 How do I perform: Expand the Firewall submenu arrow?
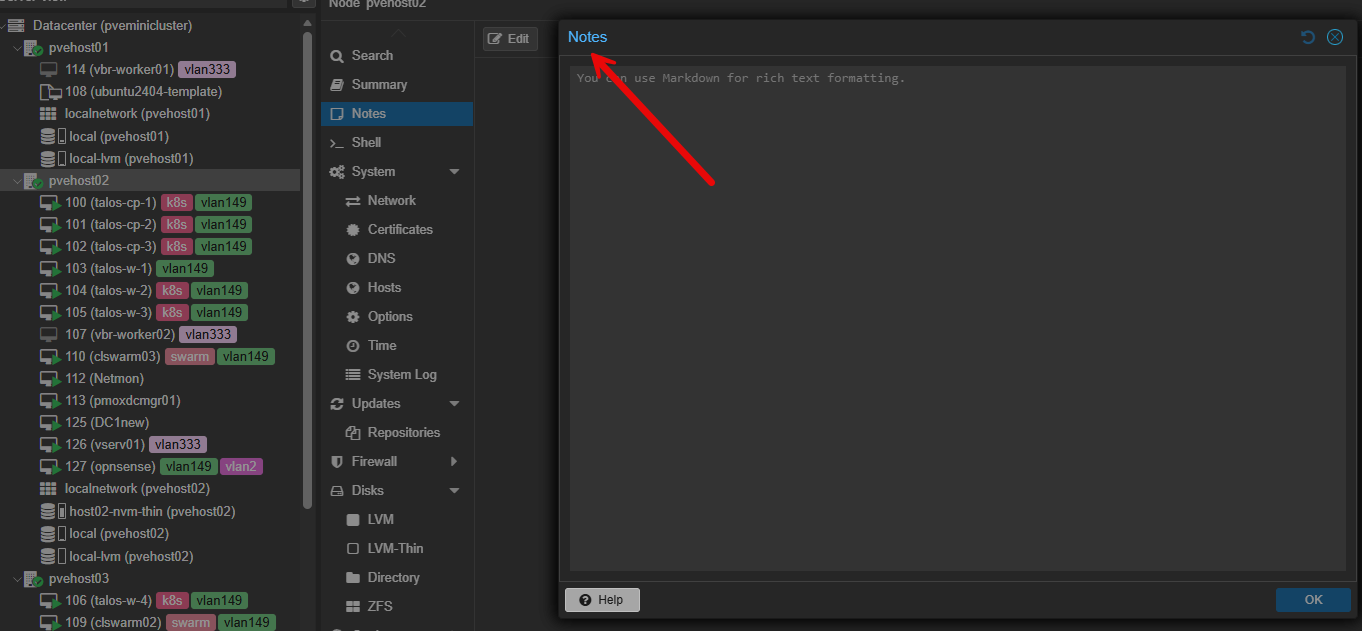tap(455, 461)
